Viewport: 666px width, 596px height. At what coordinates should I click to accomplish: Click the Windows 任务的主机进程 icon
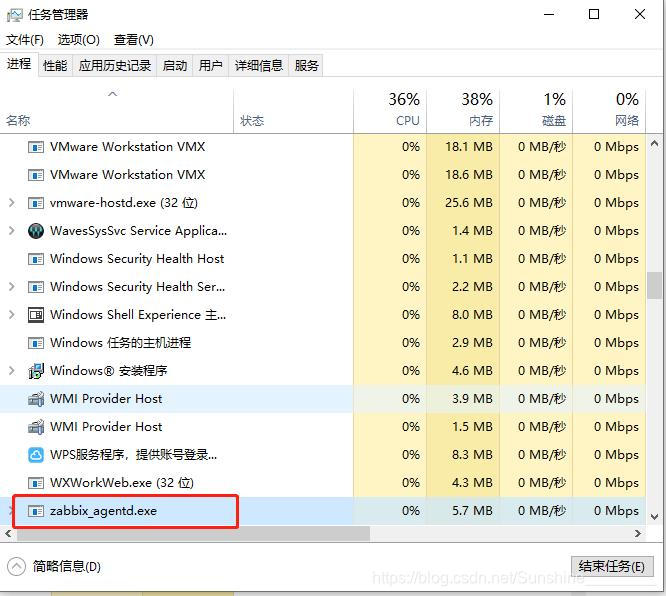pyautogui.click(x=36, y=343)
